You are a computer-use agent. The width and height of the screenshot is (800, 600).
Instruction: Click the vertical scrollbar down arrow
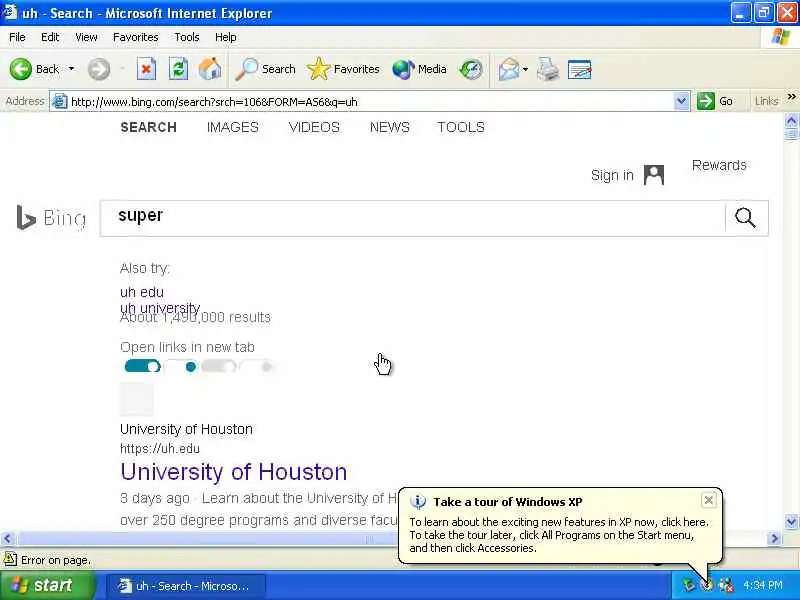[791, 522]
